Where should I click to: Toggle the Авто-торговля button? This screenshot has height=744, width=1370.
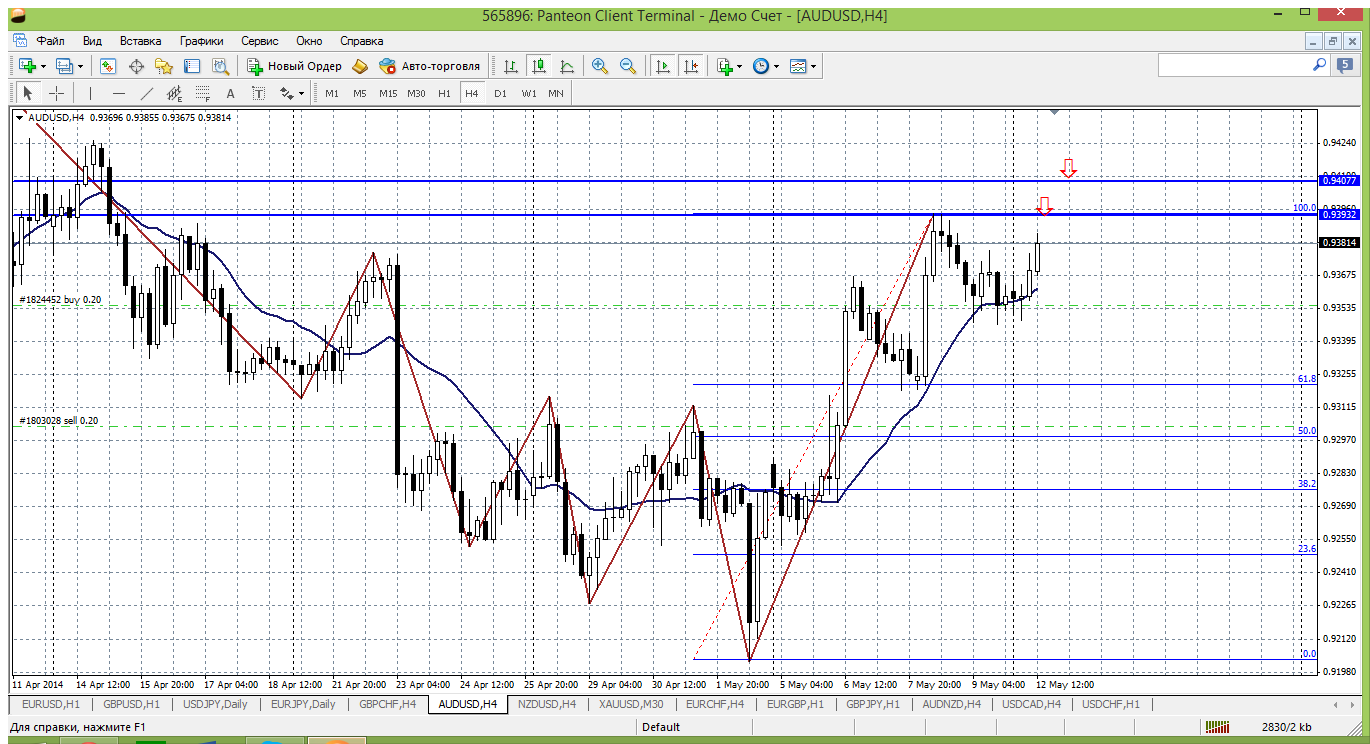click(430, 66)
